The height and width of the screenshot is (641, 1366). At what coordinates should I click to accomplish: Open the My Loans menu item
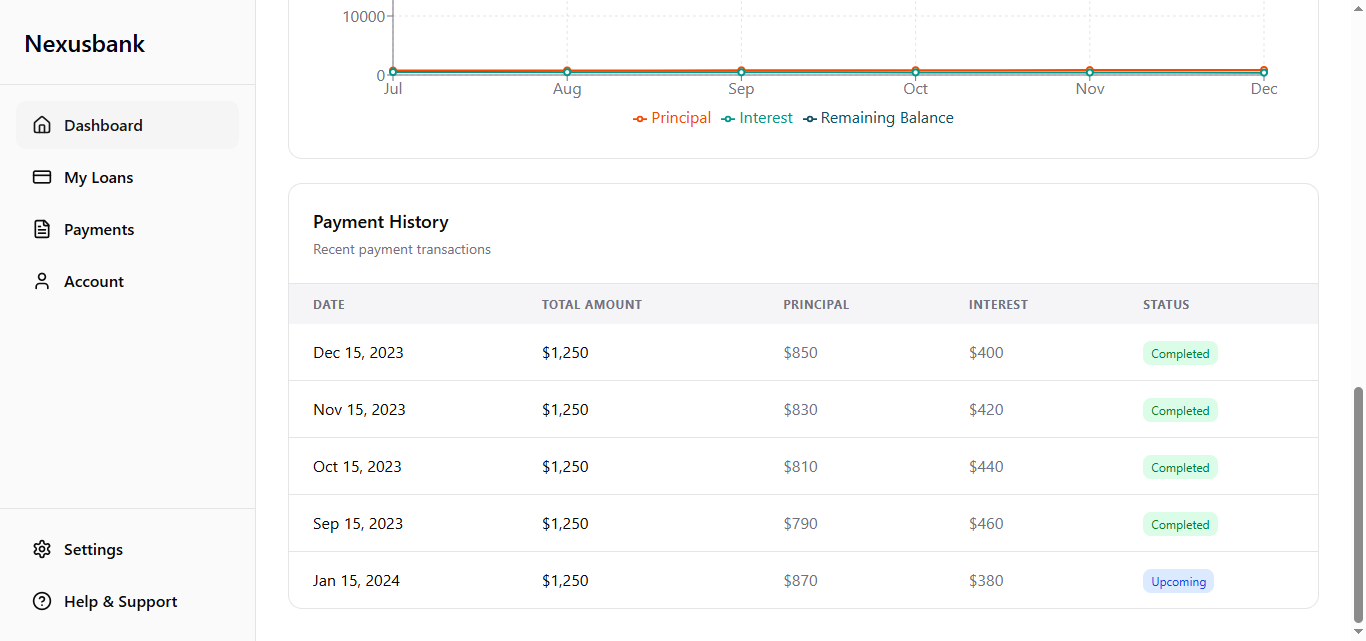click(x=99, y=177)
